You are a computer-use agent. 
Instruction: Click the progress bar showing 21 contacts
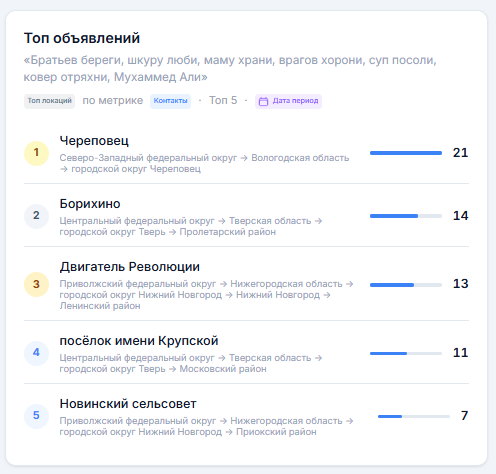click(406, 153)
